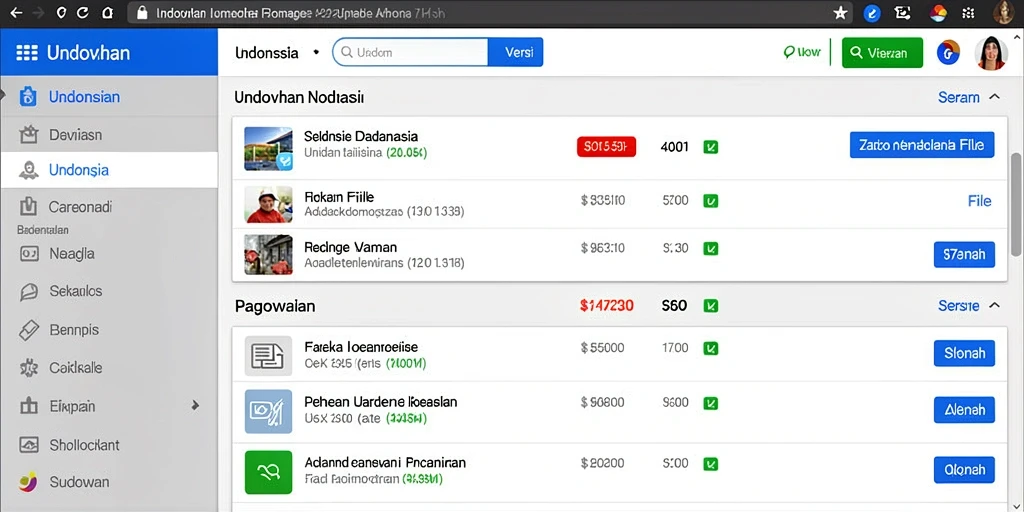Open the apps grid icon beside Undovhan

26,53
